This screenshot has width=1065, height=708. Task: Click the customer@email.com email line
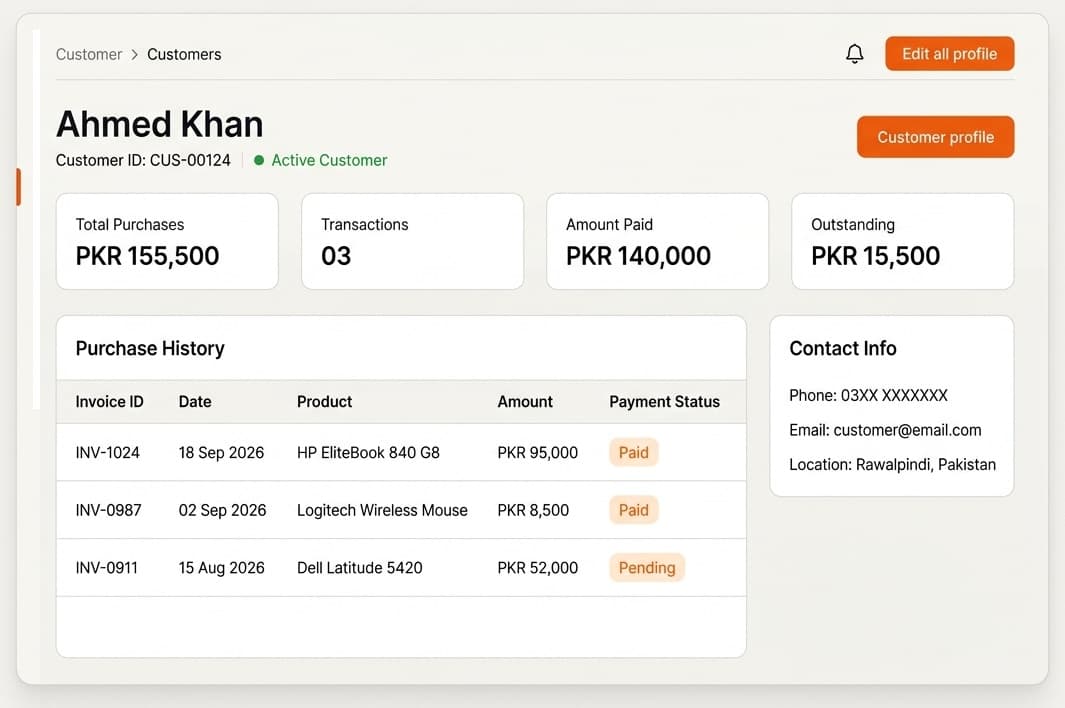[885, 430]
